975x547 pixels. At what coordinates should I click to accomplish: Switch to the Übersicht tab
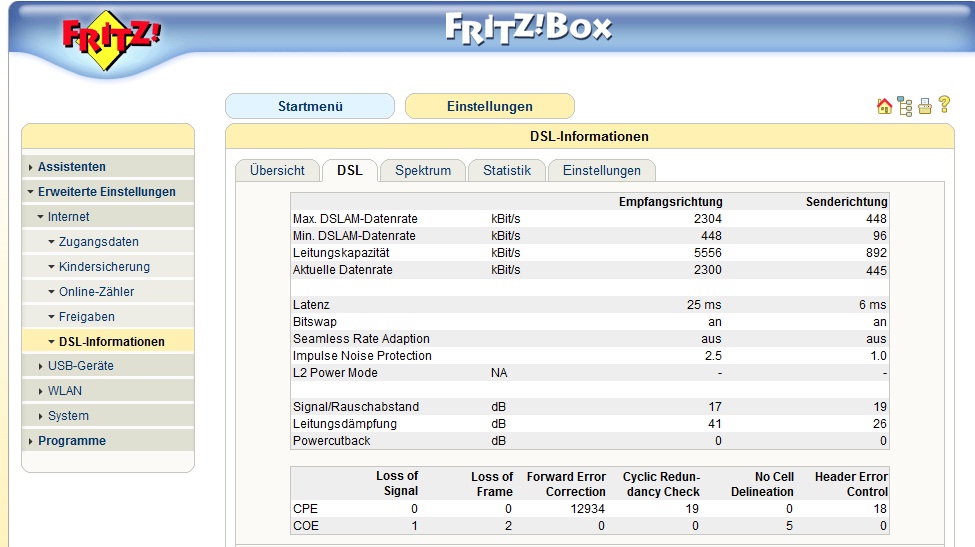(277, 170)
